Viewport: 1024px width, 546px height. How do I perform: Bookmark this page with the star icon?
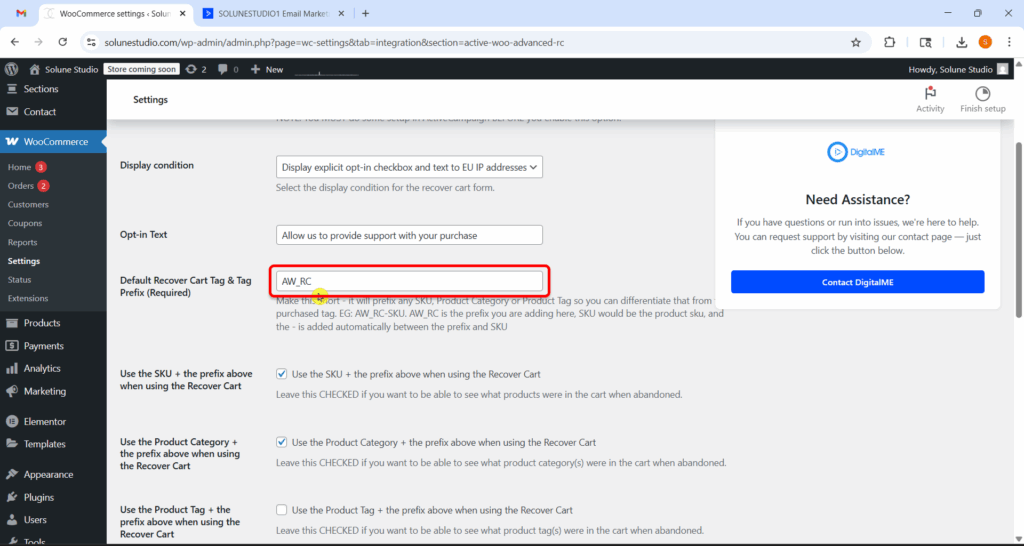pyautogui.click(x=856, y=42)
